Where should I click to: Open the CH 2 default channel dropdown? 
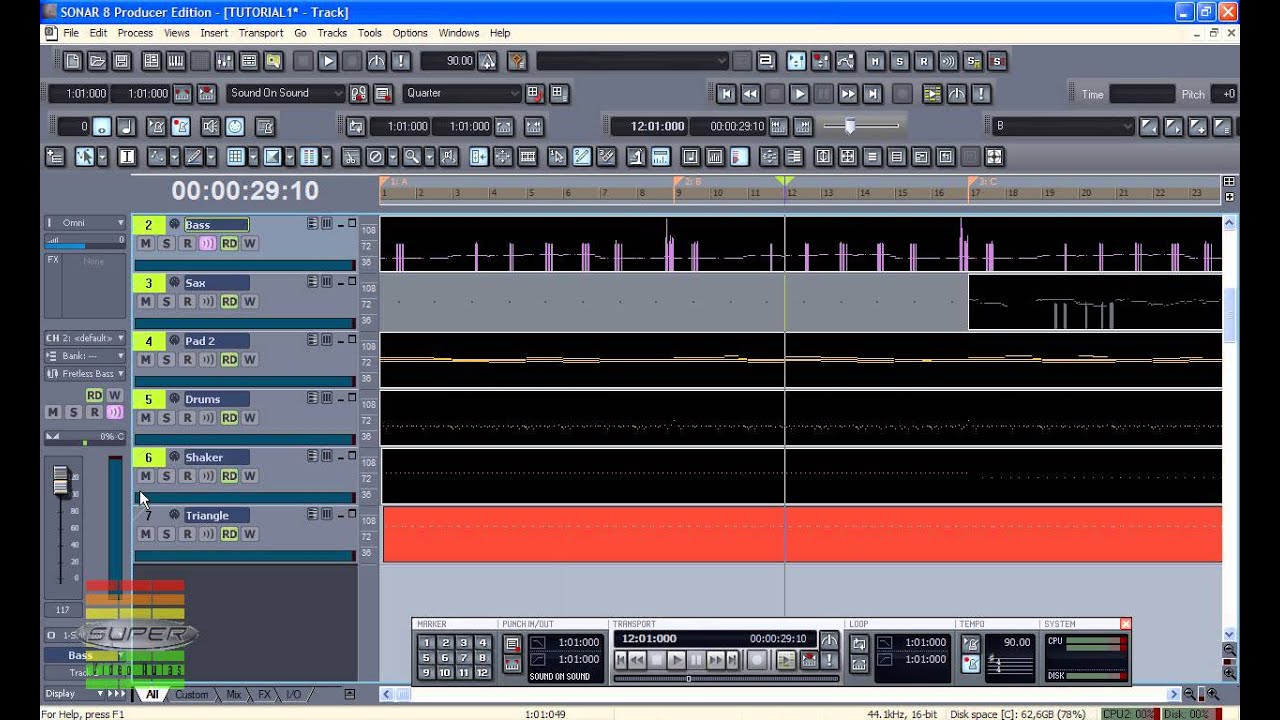(x=85, y=338)
